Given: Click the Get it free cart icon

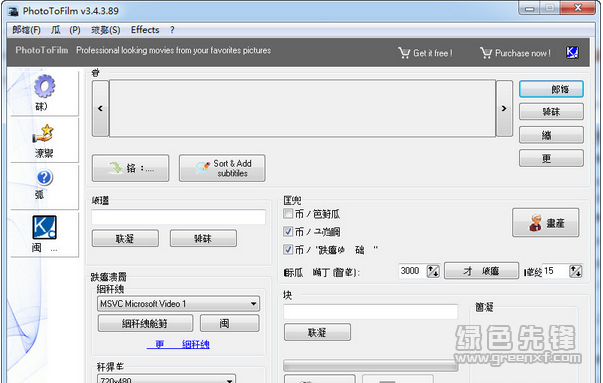Looking at the screenshot, I should click(404, 53).
